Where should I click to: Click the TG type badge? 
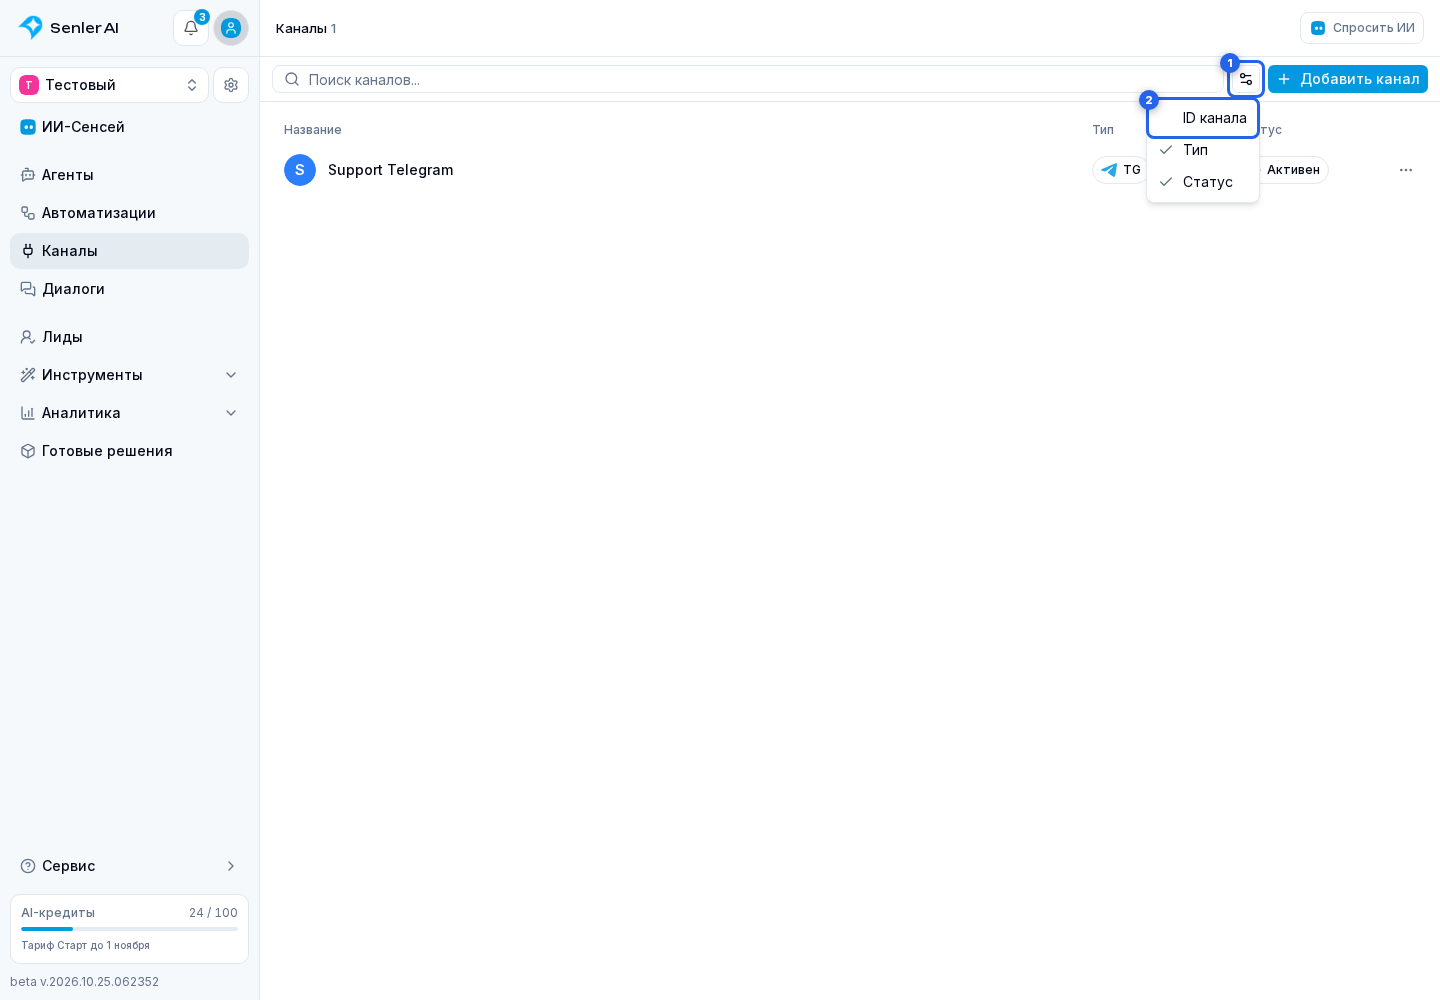click(x=1120, y=170)
